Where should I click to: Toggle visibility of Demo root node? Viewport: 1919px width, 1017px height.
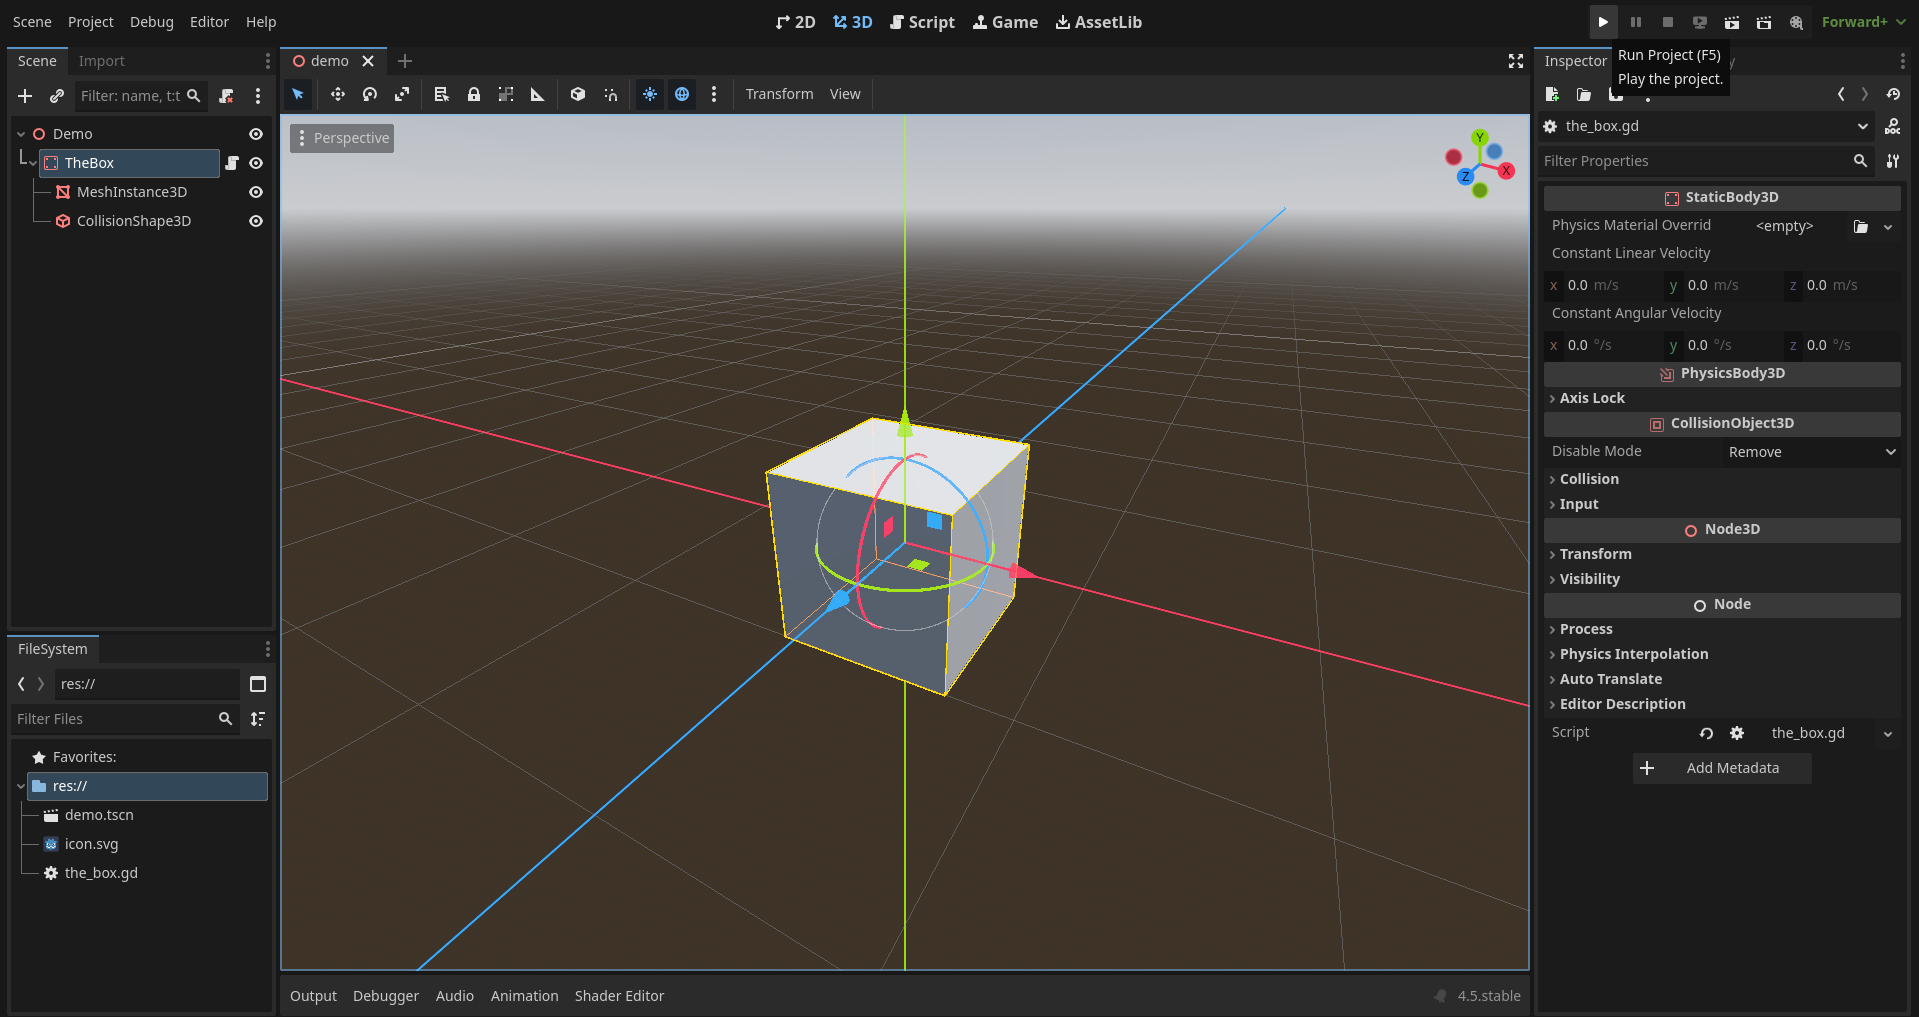(256, 134)
